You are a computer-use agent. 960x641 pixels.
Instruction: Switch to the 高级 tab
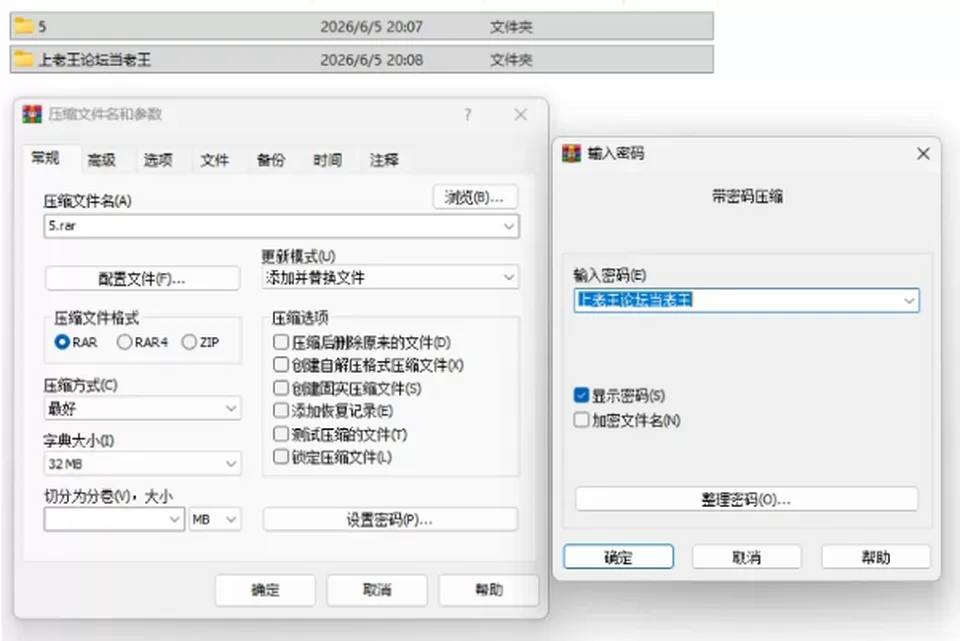click(102, 160)
